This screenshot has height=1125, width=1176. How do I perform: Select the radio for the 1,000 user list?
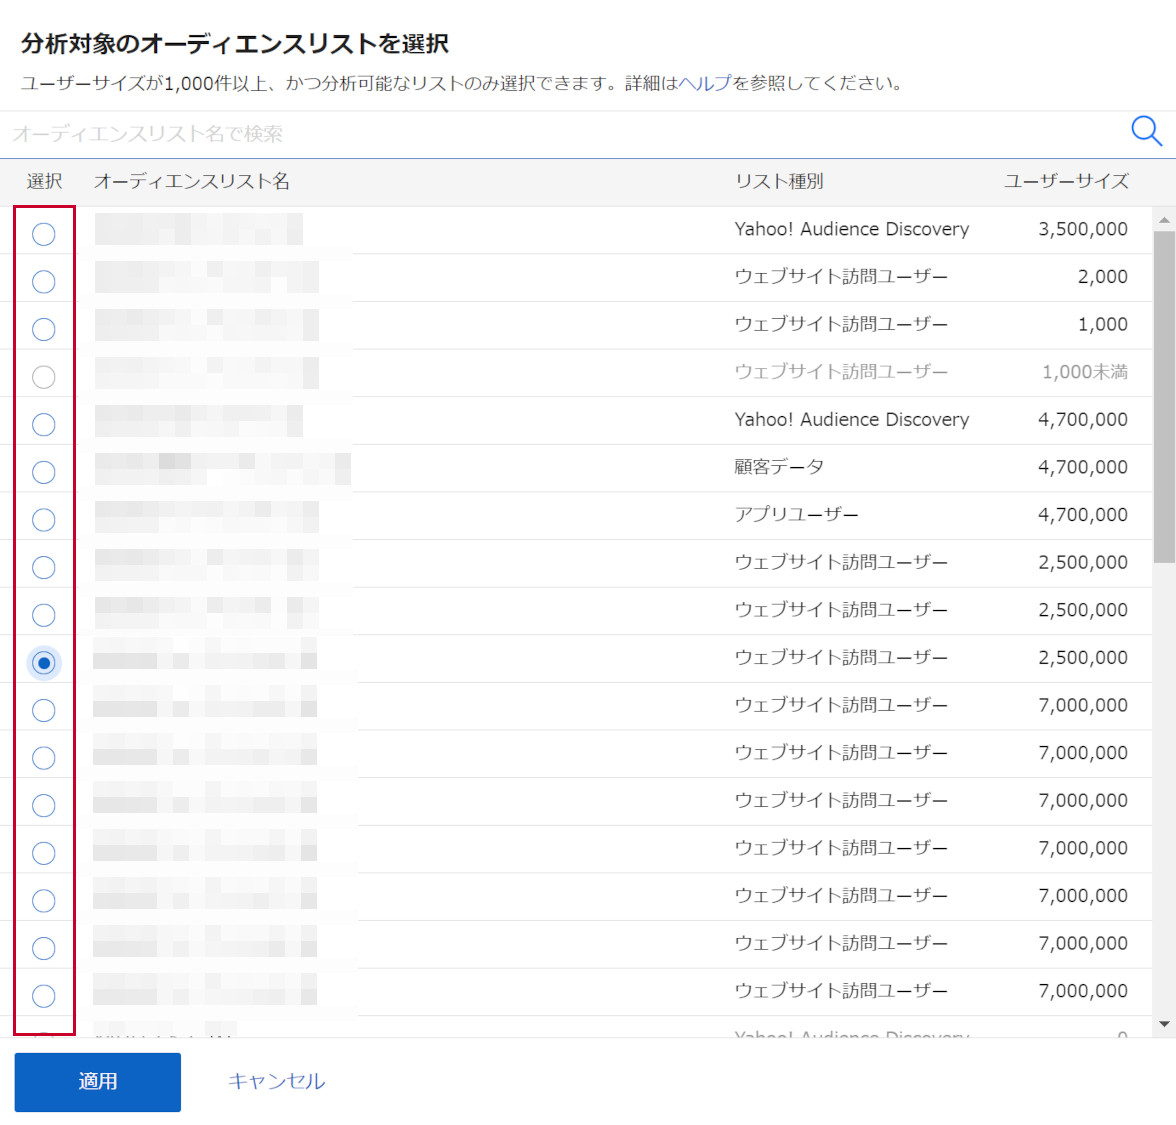click(x=44, y=329)
